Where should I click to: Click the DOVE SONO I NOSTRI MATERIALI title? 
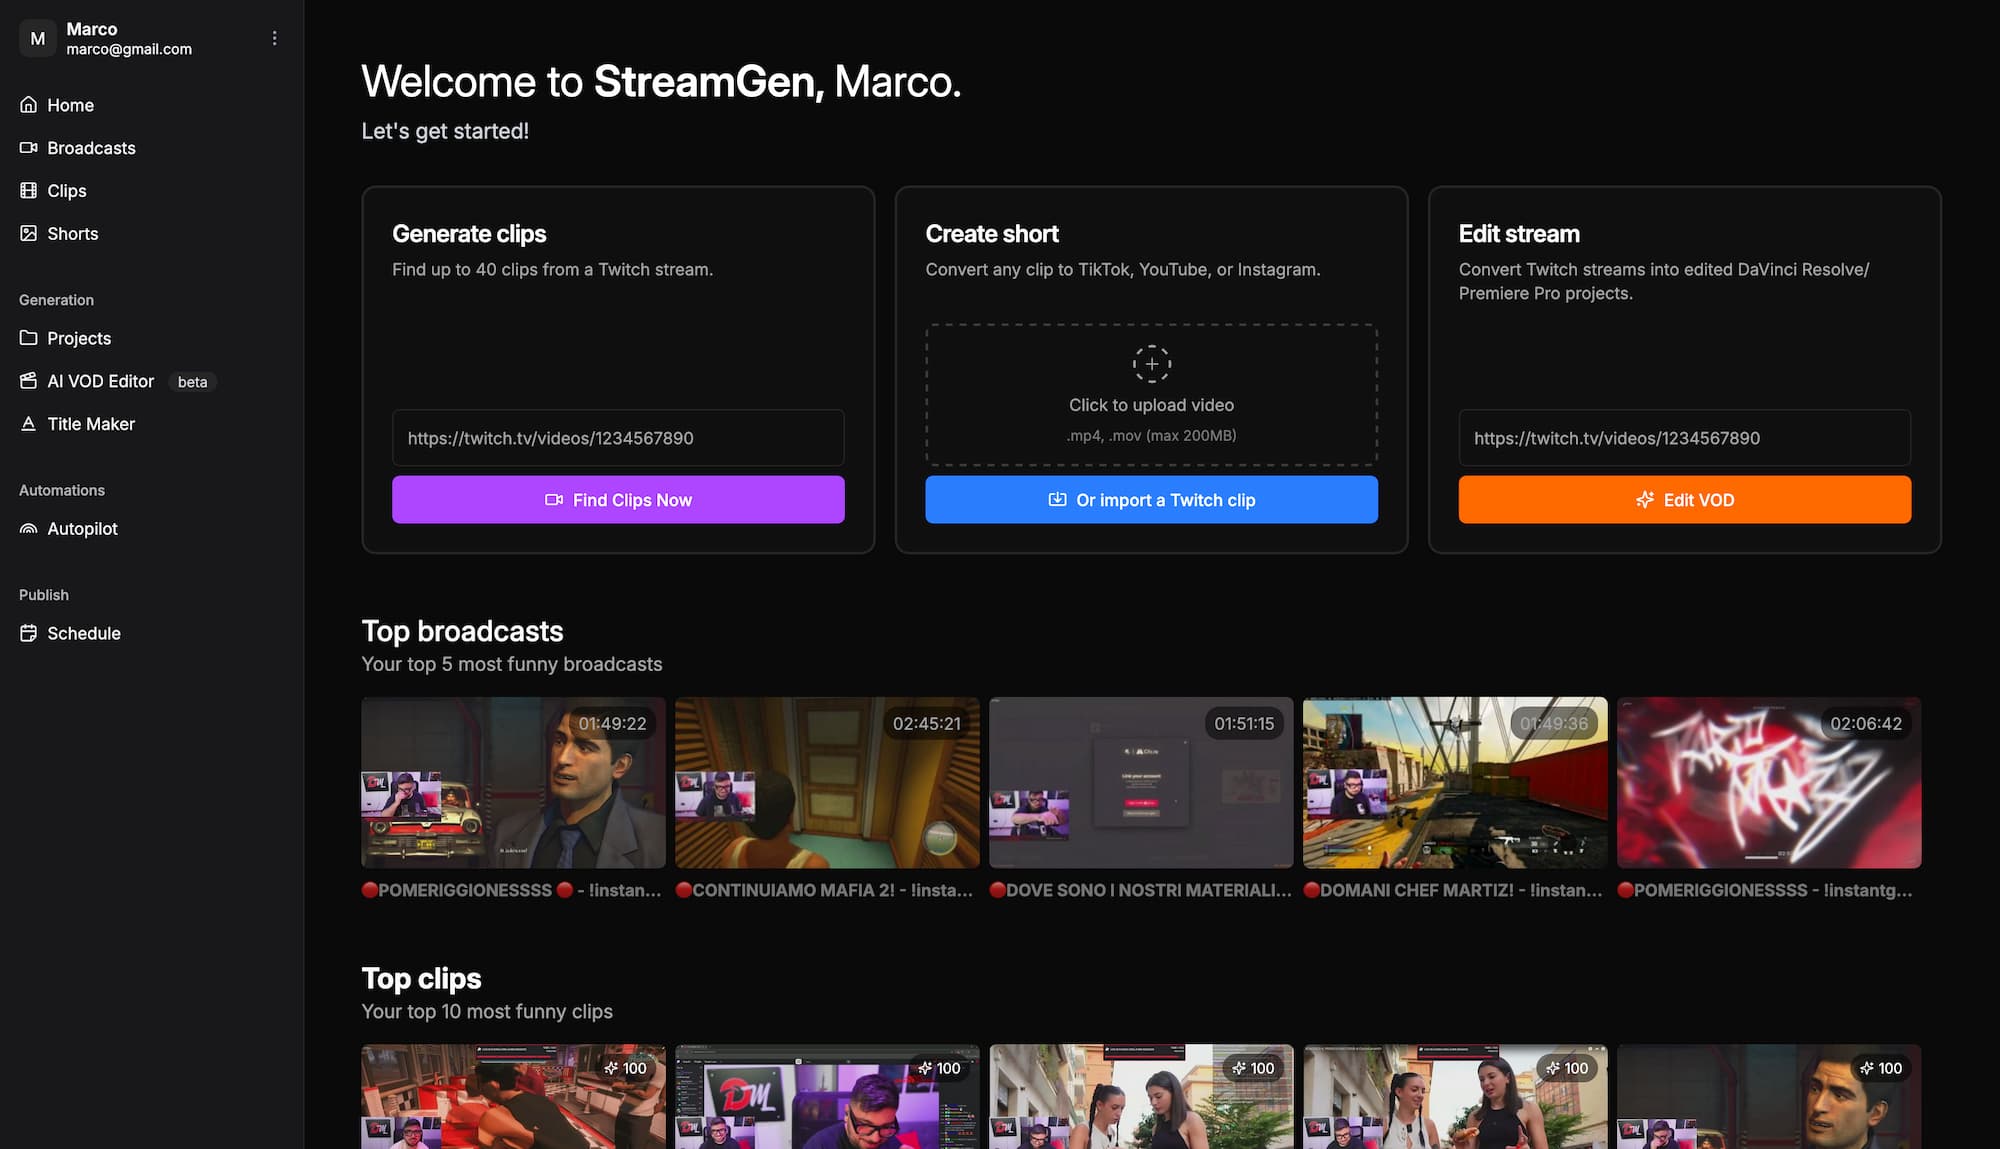pos(1141,890)
